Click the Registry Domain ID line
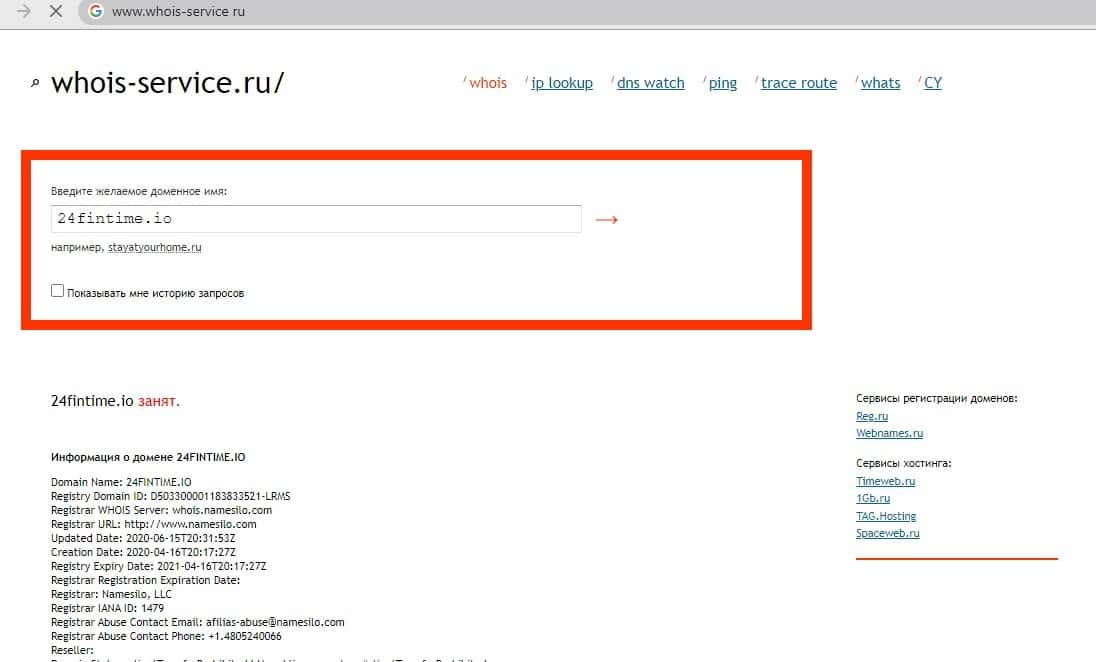 [x=171, y=496]
